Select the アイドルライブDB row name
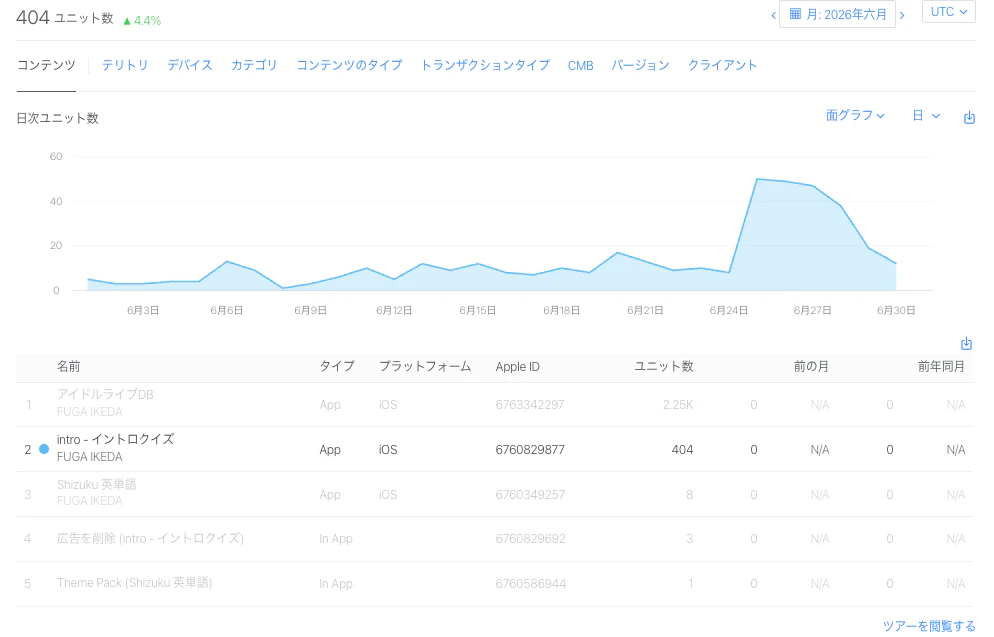The width and height of the screenshot is (994, 637). coord(105,394)
